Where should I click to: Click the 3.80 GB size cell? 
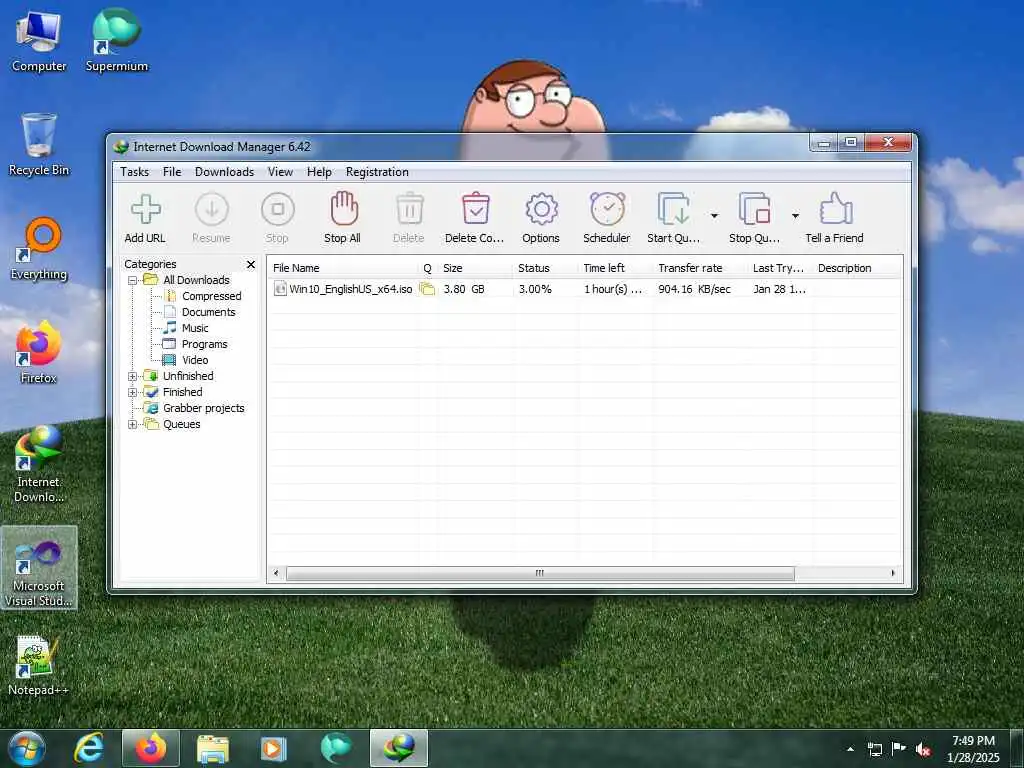(464, 289)
